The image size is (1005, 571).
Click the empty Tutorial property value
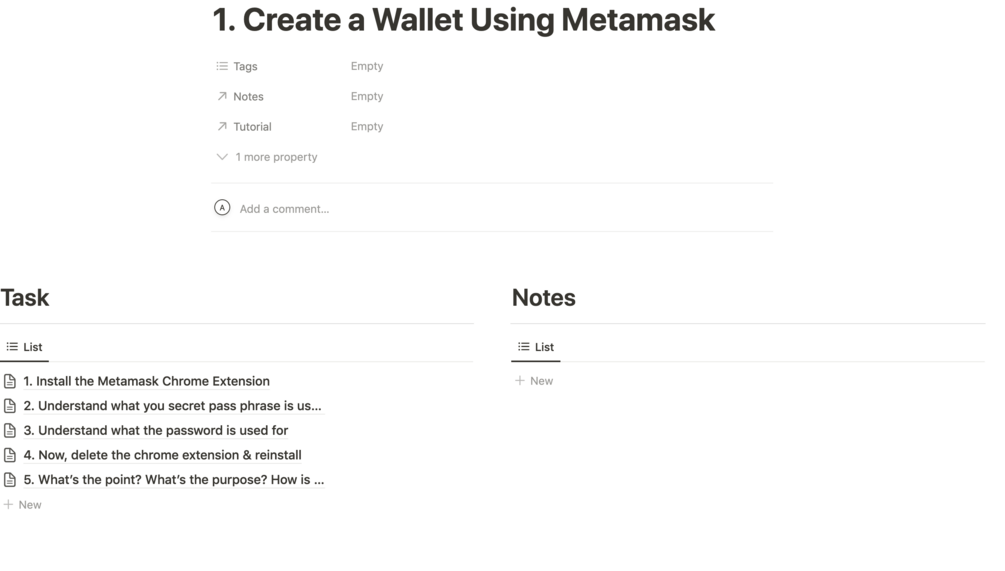pyautogui.click(x=367, y=127)
